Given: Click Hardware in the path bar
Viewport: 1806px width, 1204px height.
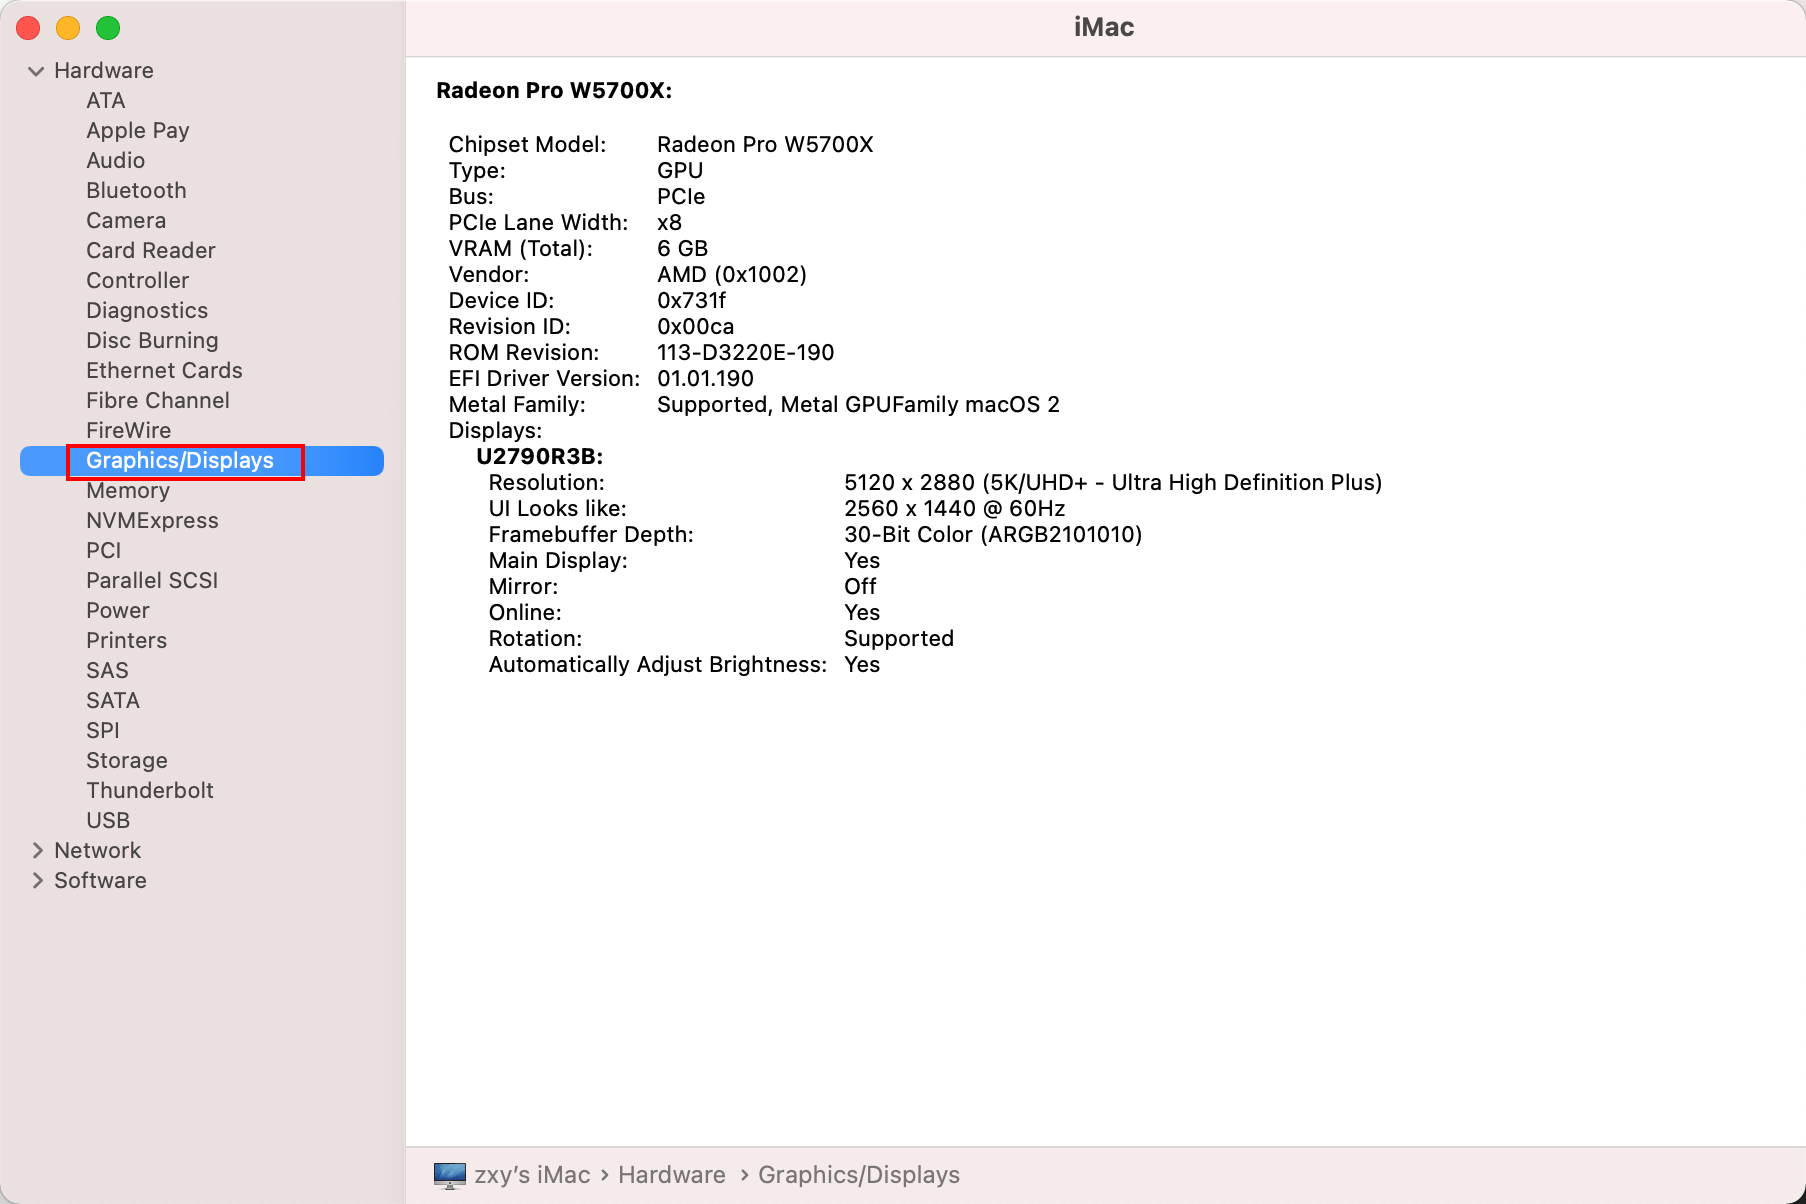Looking at the screenshot, I should coord(672,1175).
